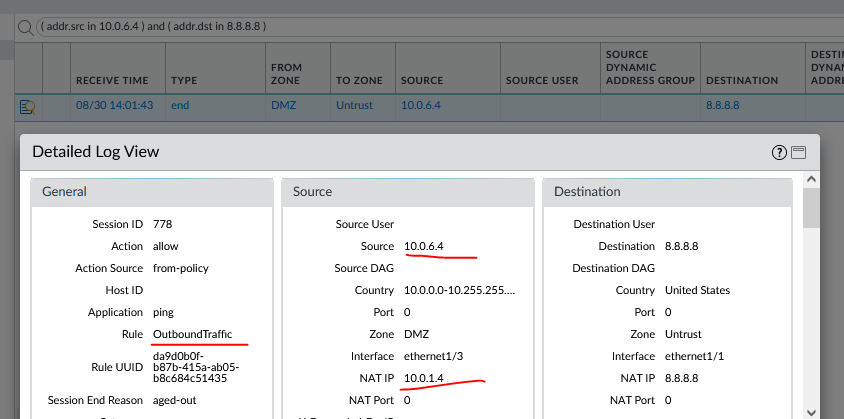Sort by Receive Time column header
The width and height of the screenshot is (844, 419).
(x=112, y=80)
